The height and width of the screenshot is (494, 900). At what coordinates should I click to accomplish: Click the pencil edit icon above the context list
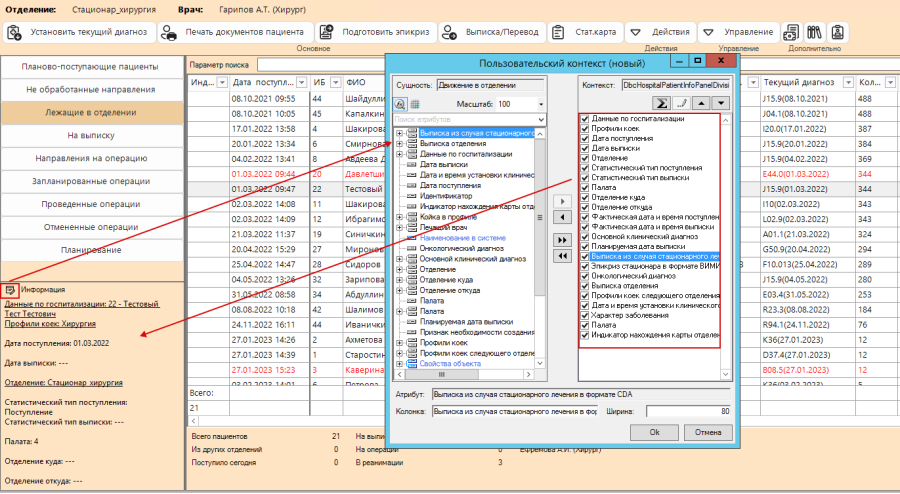(x=681, y=103)
